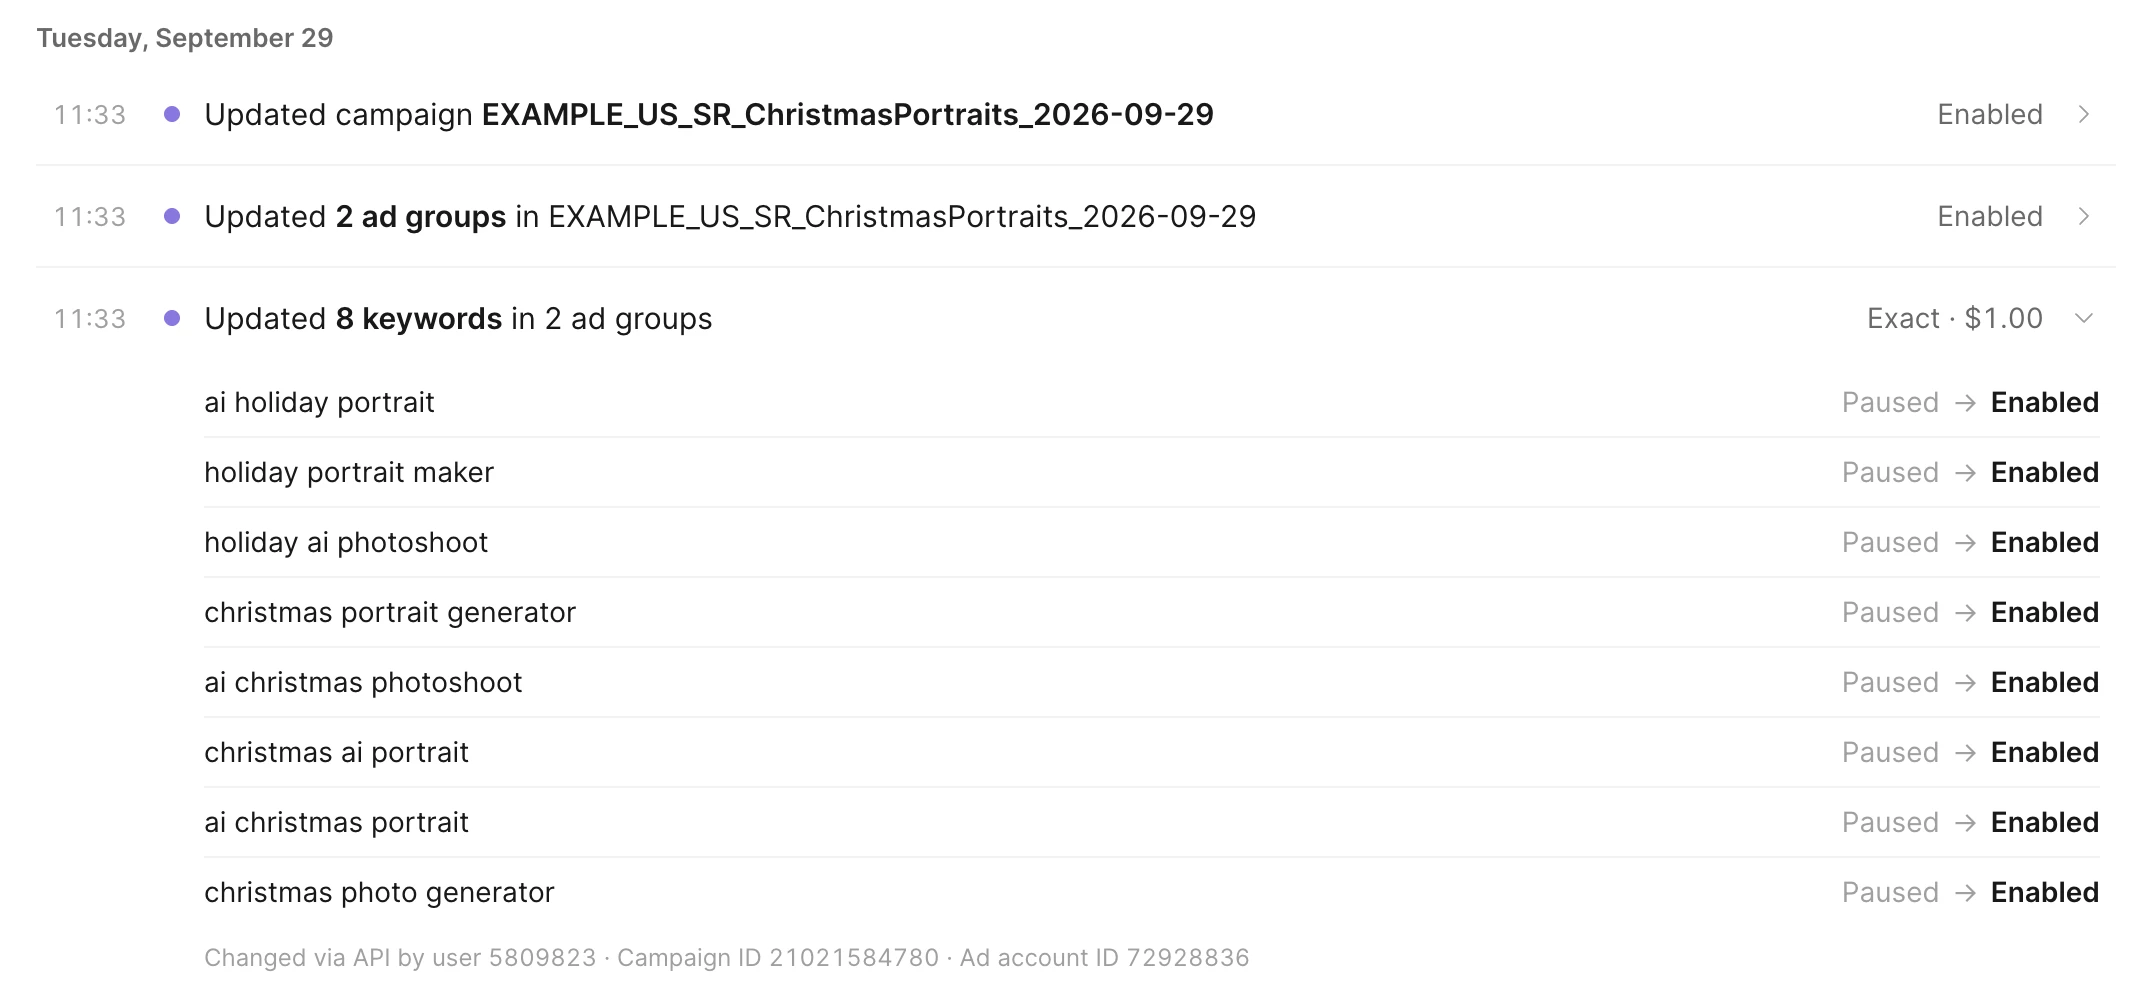2146x992 pixels.
Task: Click the 2 ad groups bold text
Action: point(421,217)
